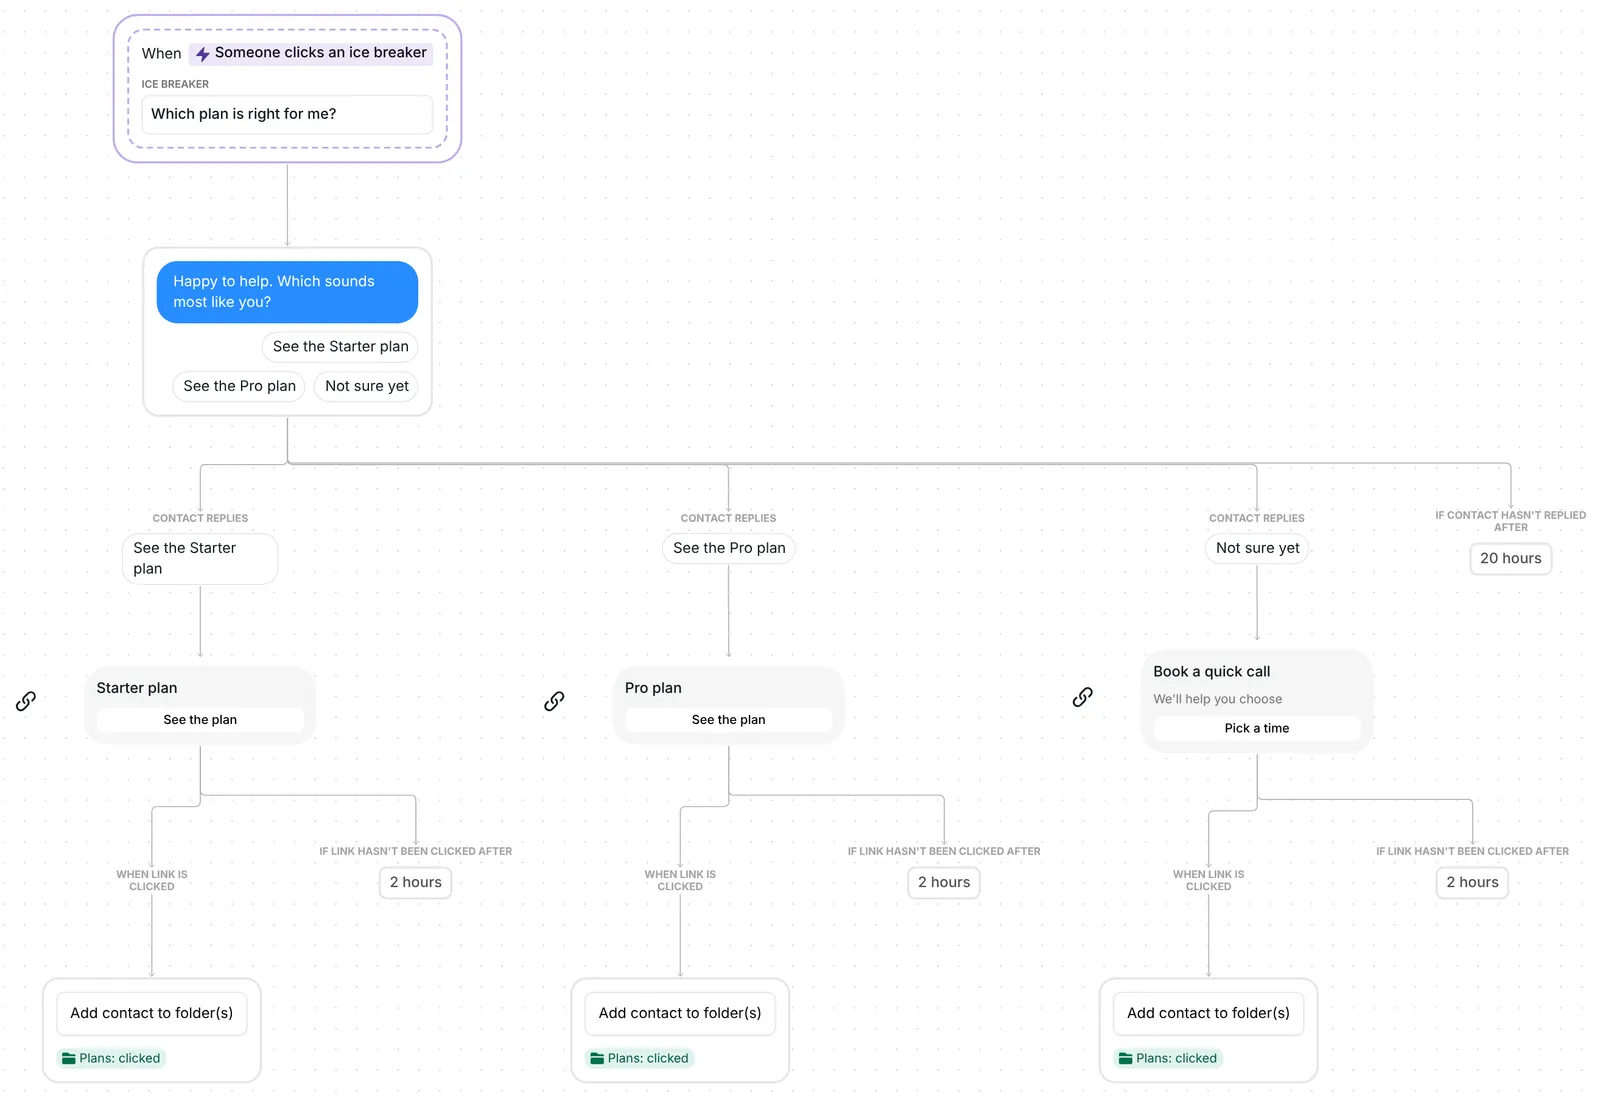The width and height of the screenshot is (1600, 1096).
Task: Click the ICE BREAKER label
Action: click(x=175, y=84)
